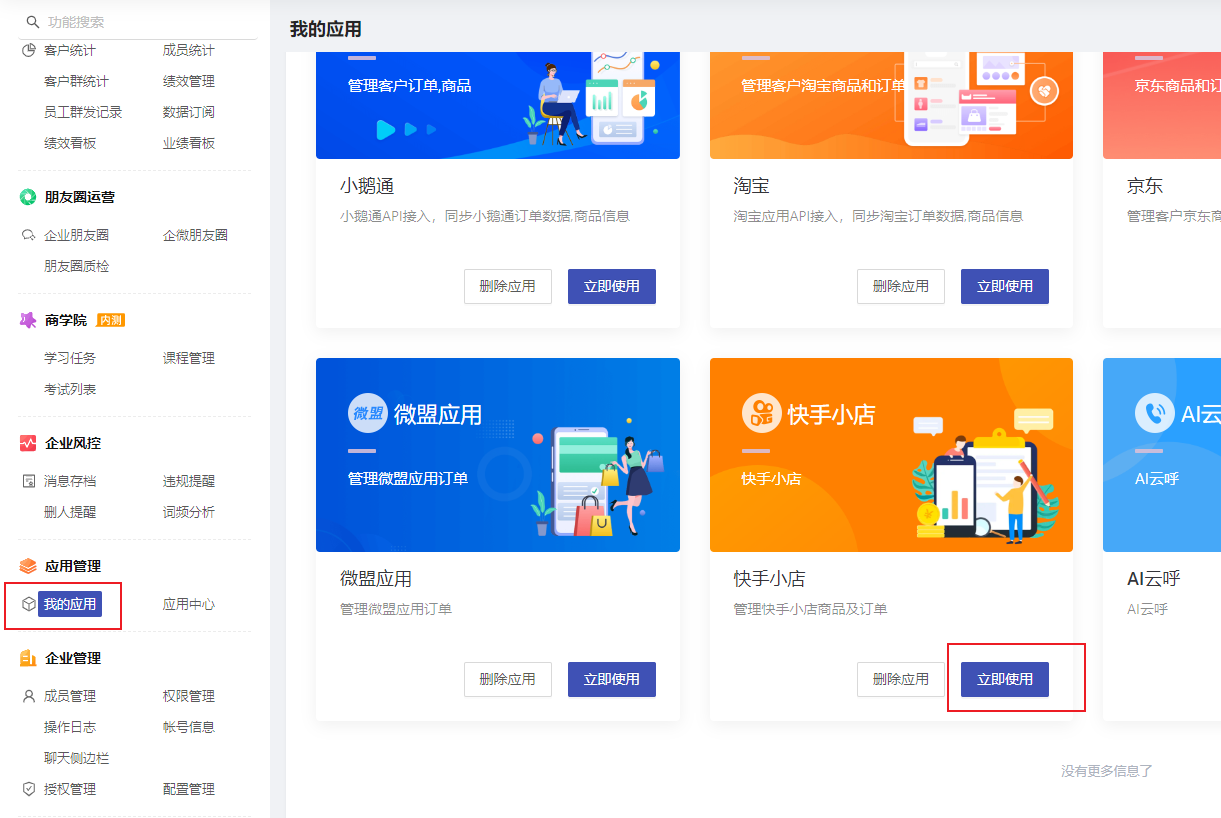Click the 企业风控 section icon

28,443
